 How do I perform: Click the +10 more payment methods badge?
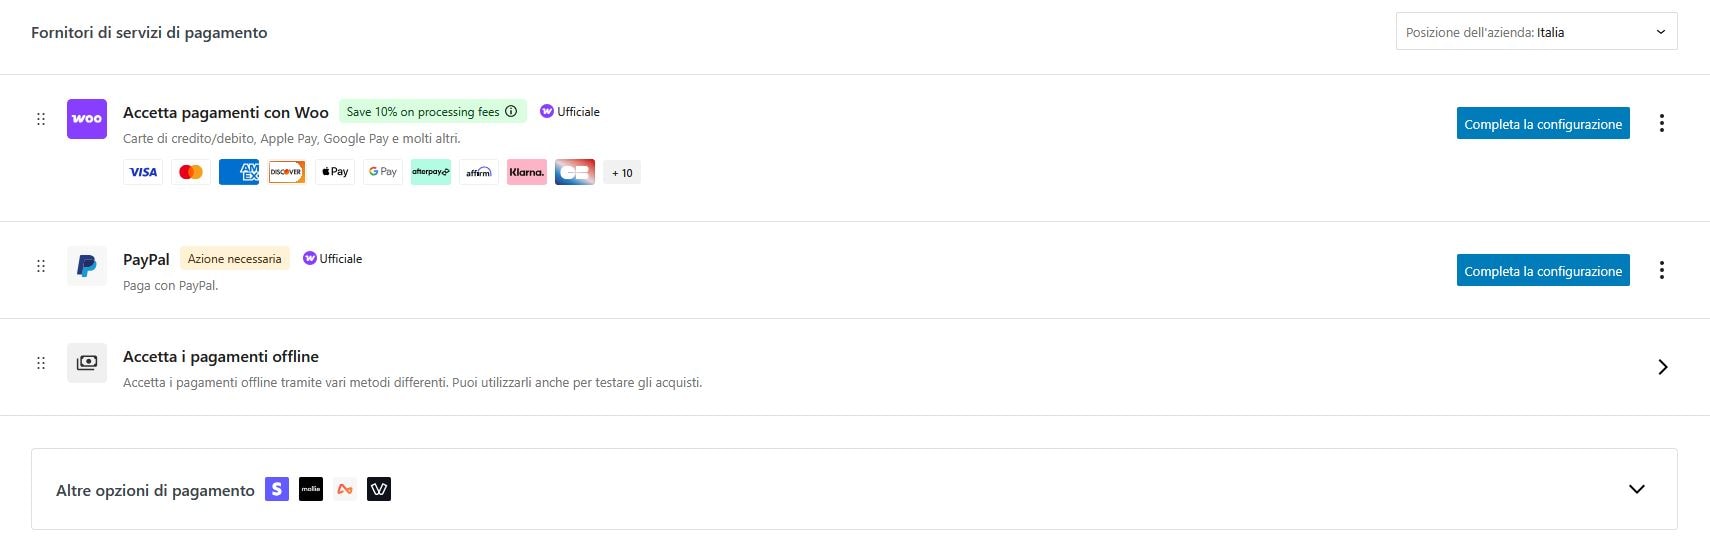point(622,173)
